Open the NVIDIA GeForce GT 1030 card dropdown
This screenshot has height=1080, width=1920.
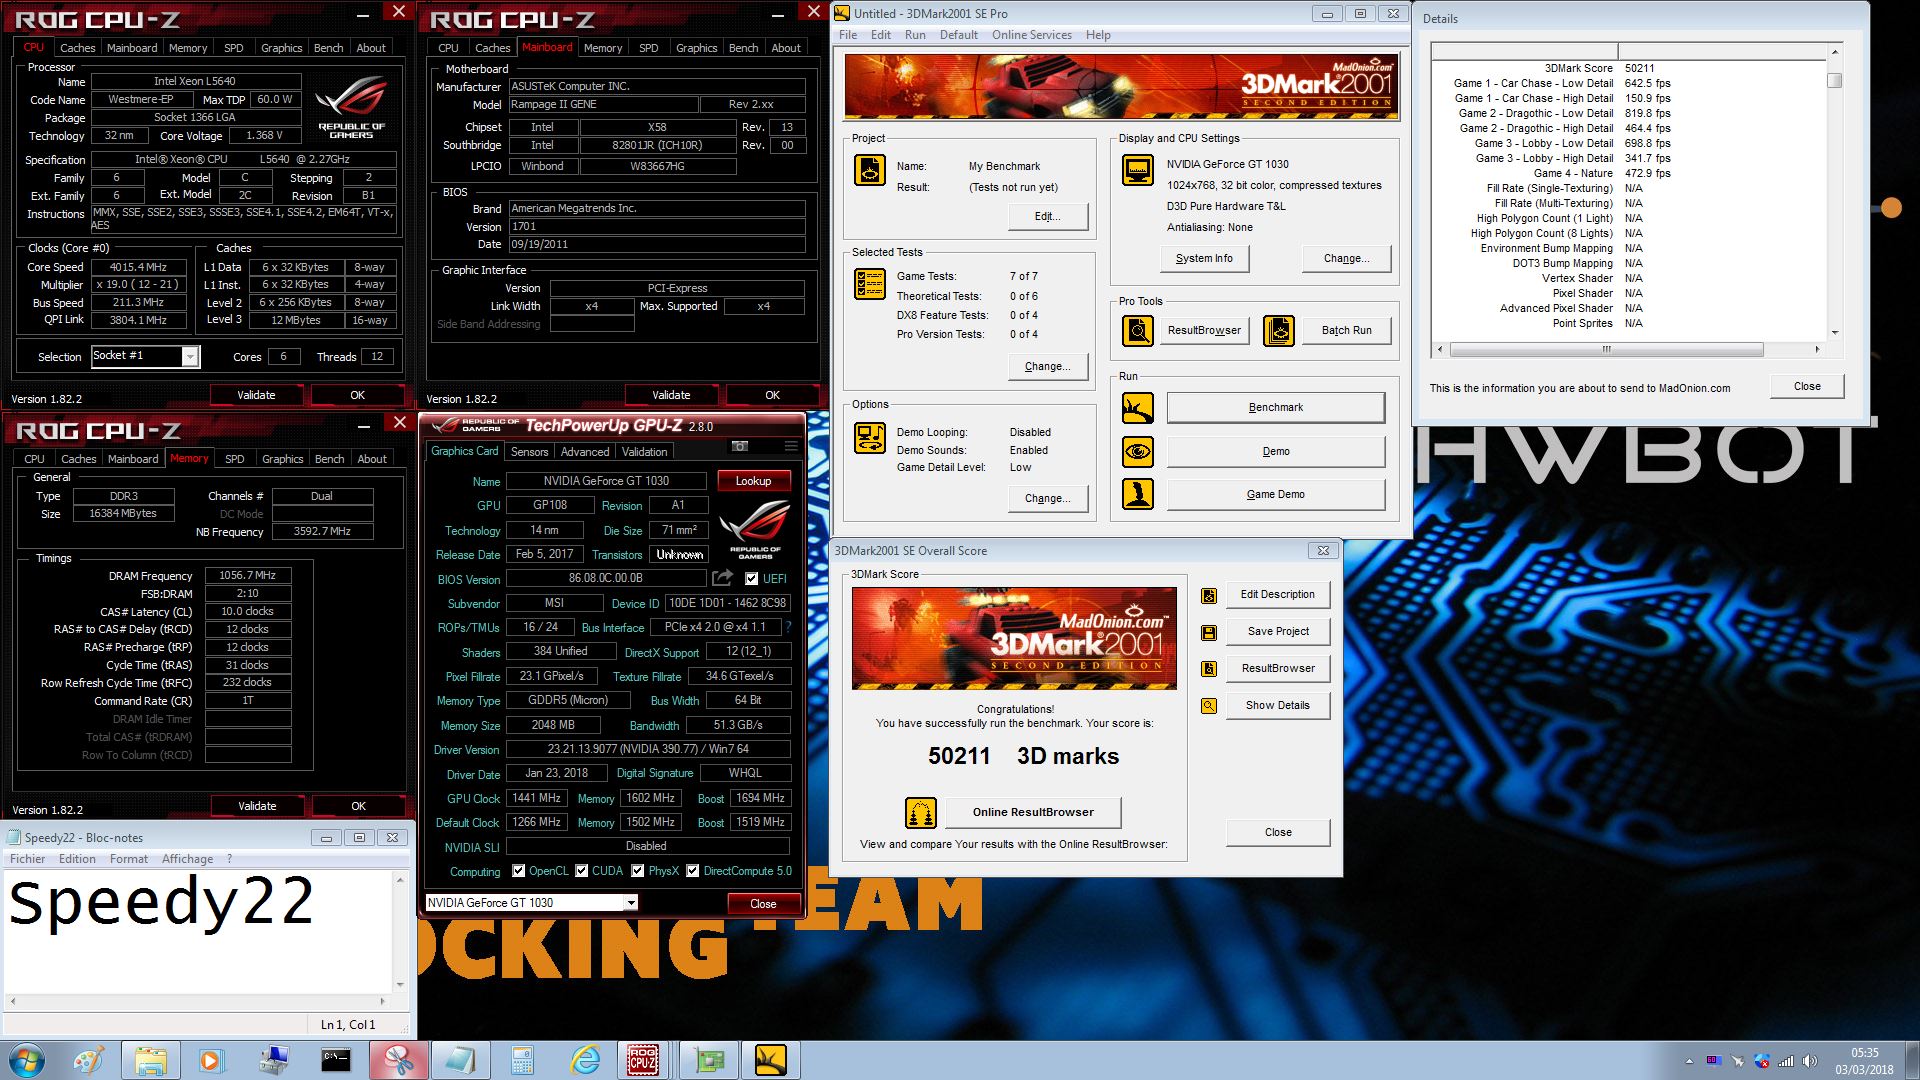coord(631,903)
